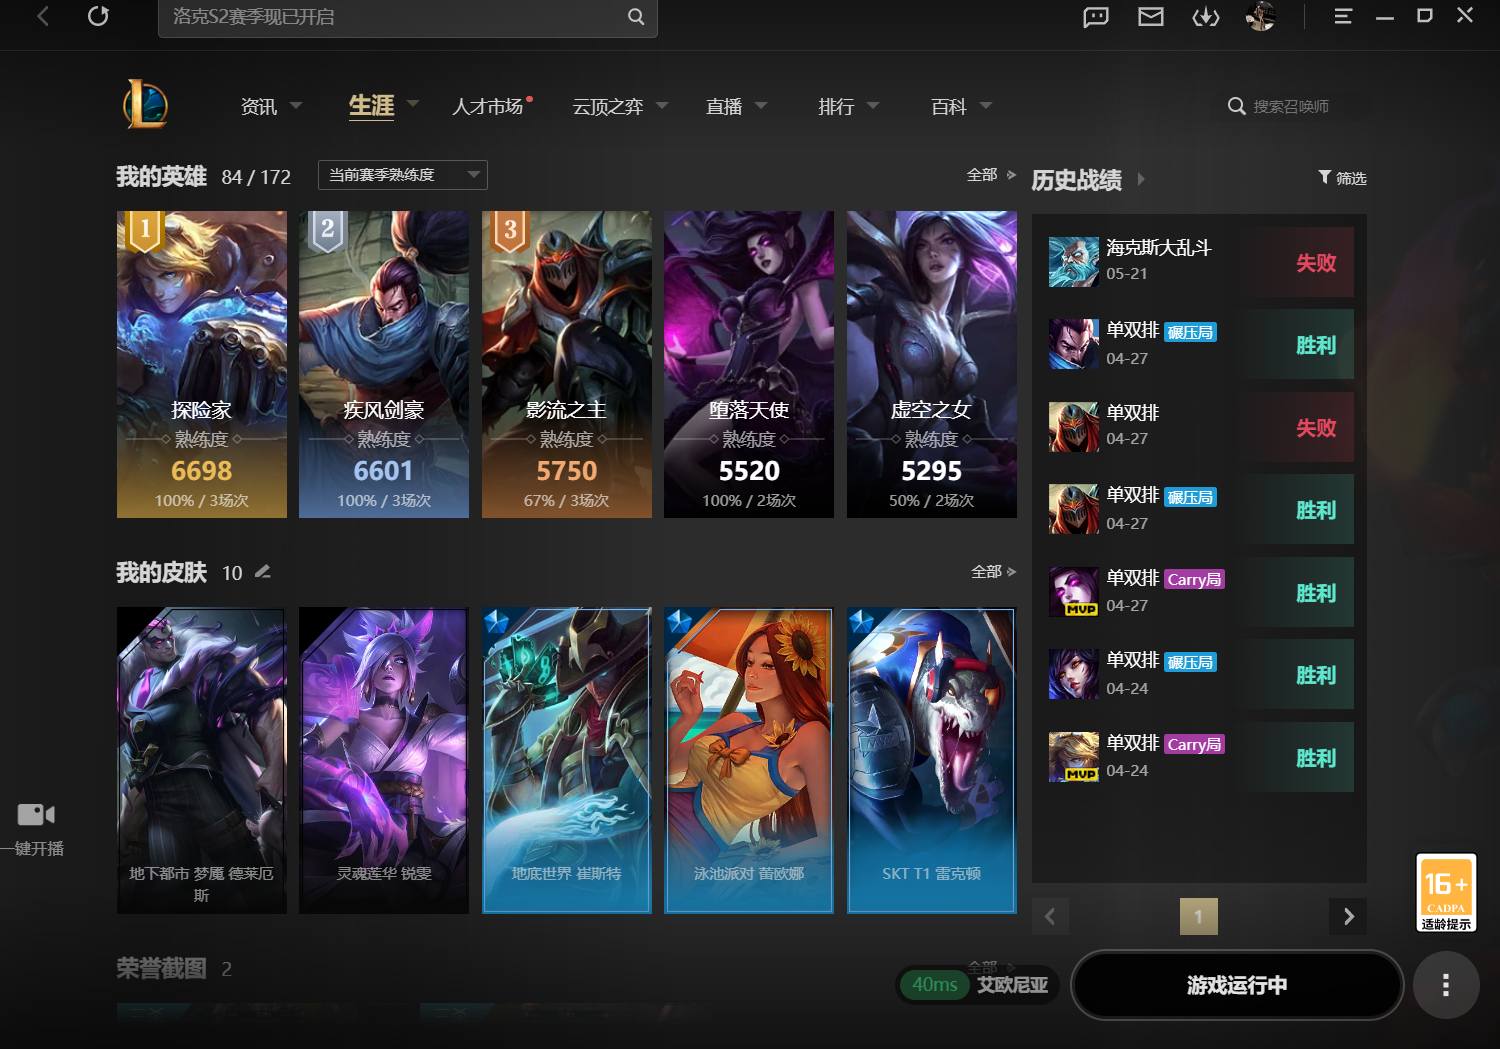1500x1049 pixels.
Task: Click the edit pencil next to 我的皮肤
Action: tap(263, 571)
